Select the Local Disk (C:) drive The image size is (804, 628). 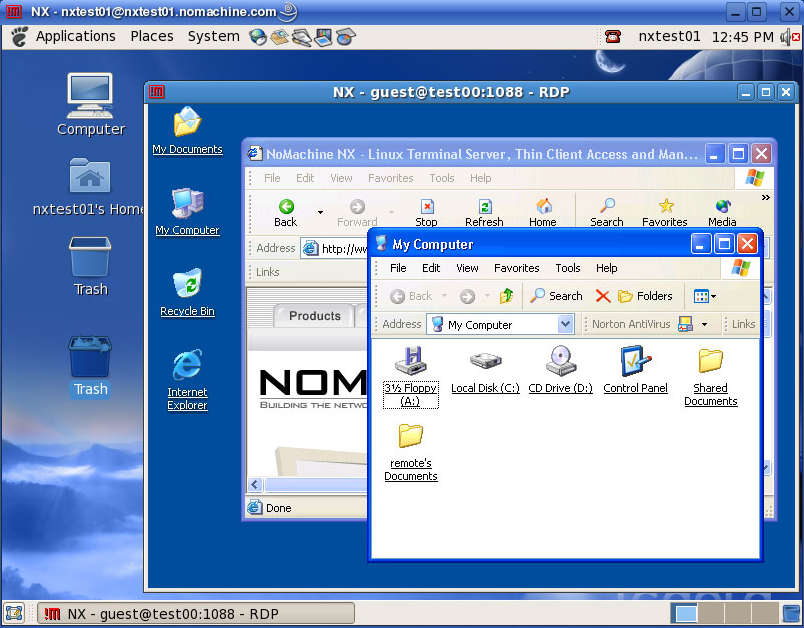tap(485, 362)
